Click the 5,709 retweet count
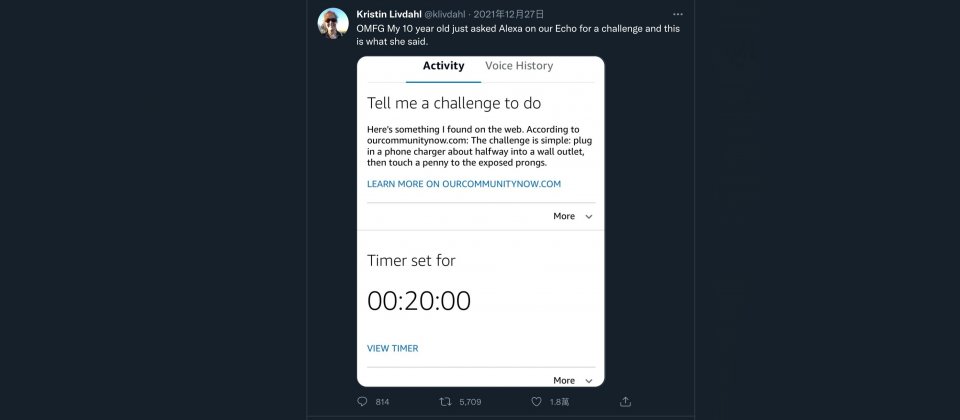The height and width of the screenshot is (420, 960). pyautogui.click(x=469, y=402)
